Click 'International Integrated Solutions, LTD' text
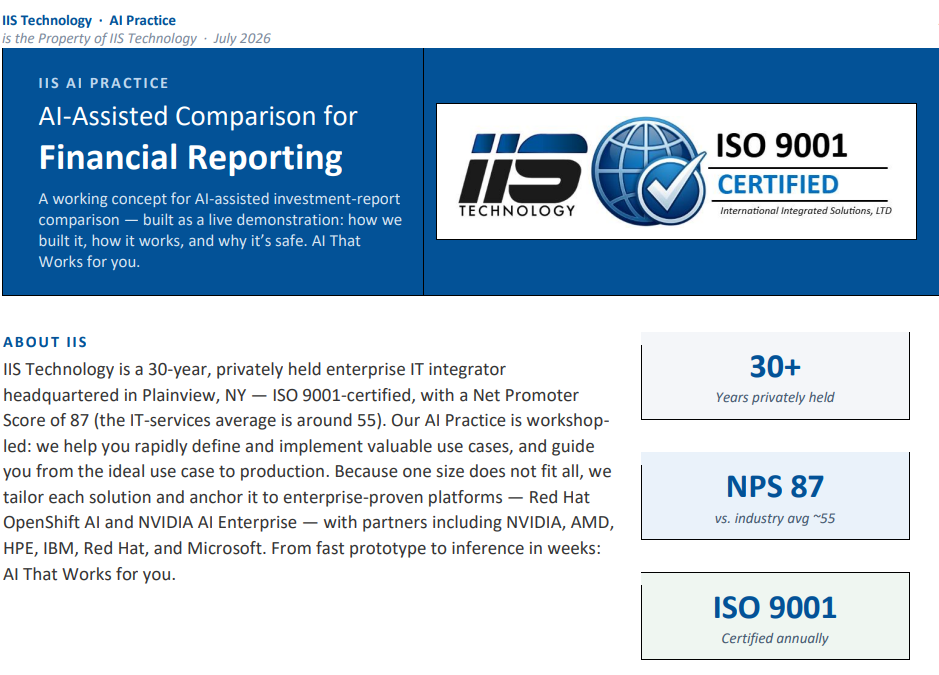The height and width of the screenshot is (675, 939). [805, 211]
